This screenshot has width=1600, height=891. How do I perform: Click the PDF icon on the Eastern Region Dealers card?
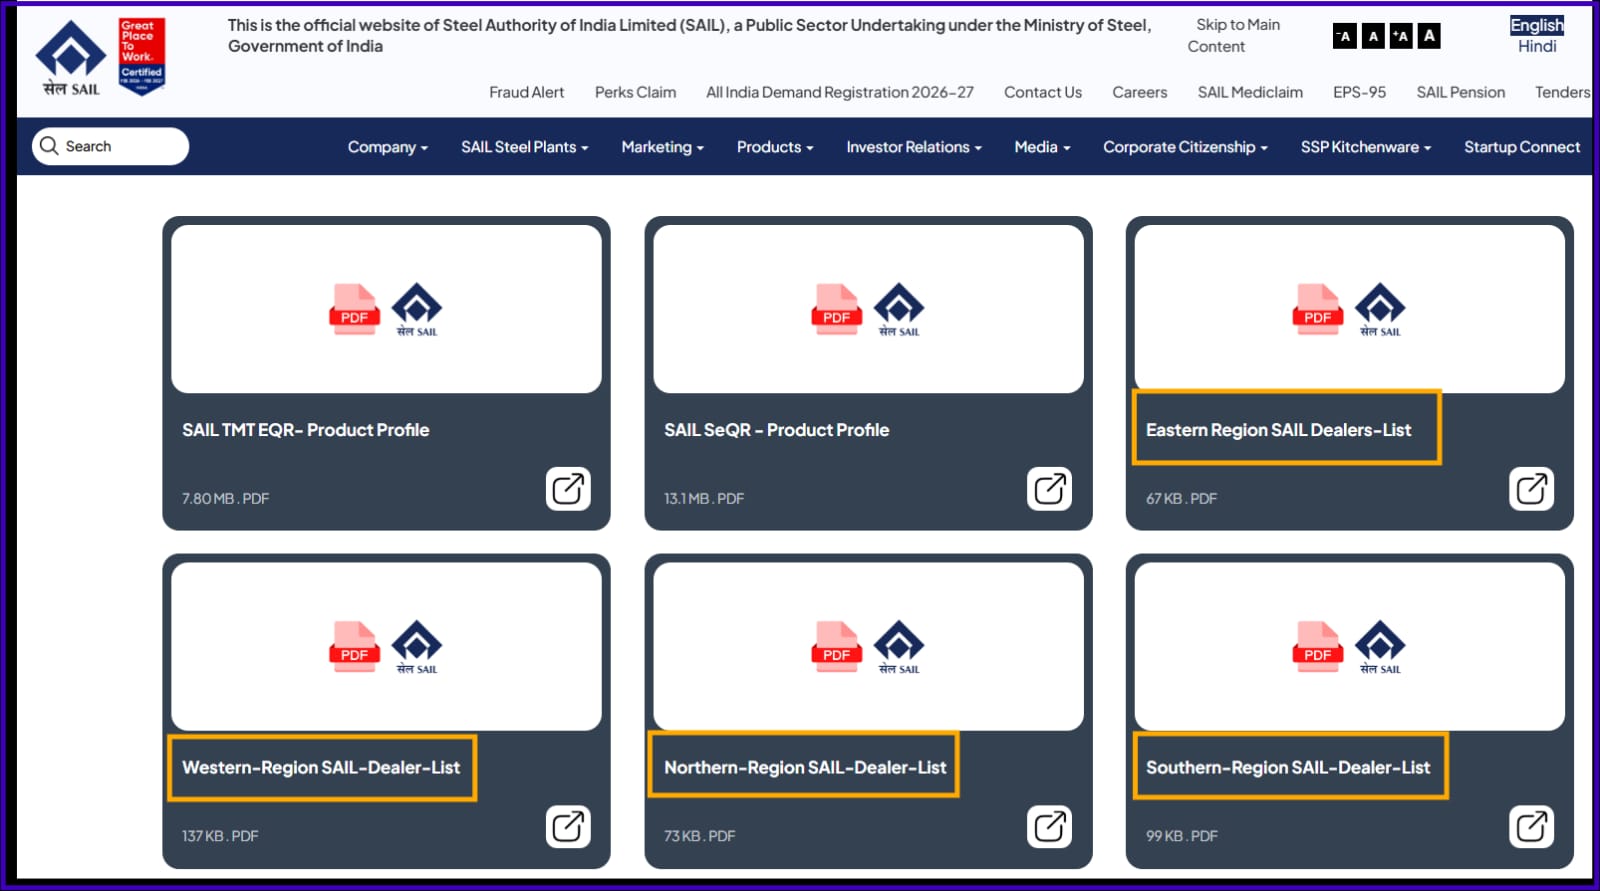tap(1317, 309)
